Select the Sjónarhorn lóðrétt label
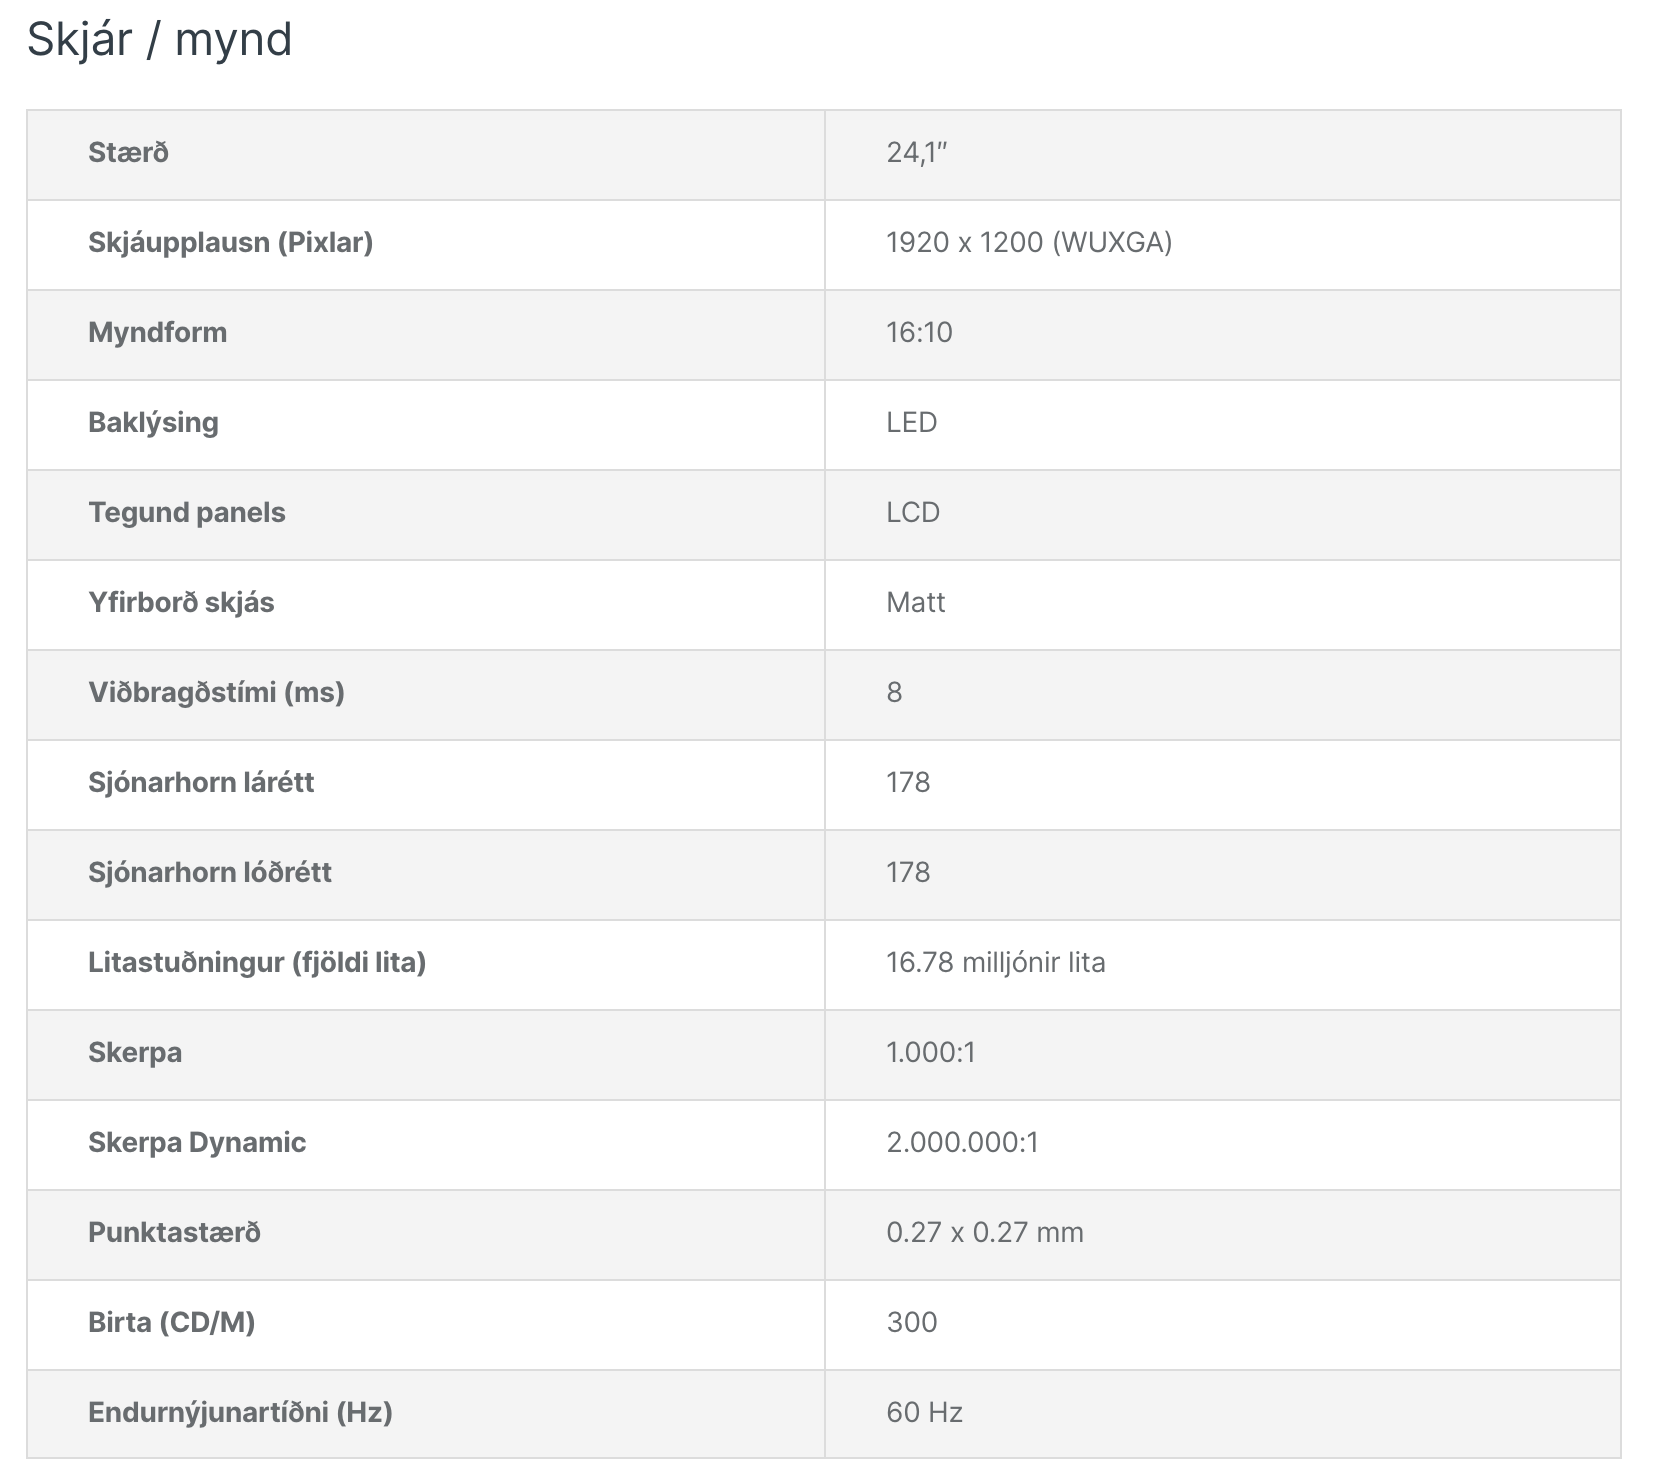The width and height of the screenshot is (1656, 1480). pos(209,873)
